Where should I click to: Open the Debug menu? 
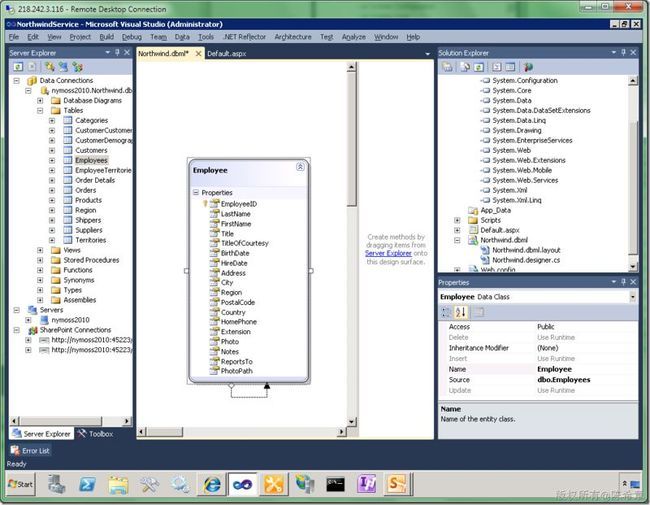coord(132,37)
